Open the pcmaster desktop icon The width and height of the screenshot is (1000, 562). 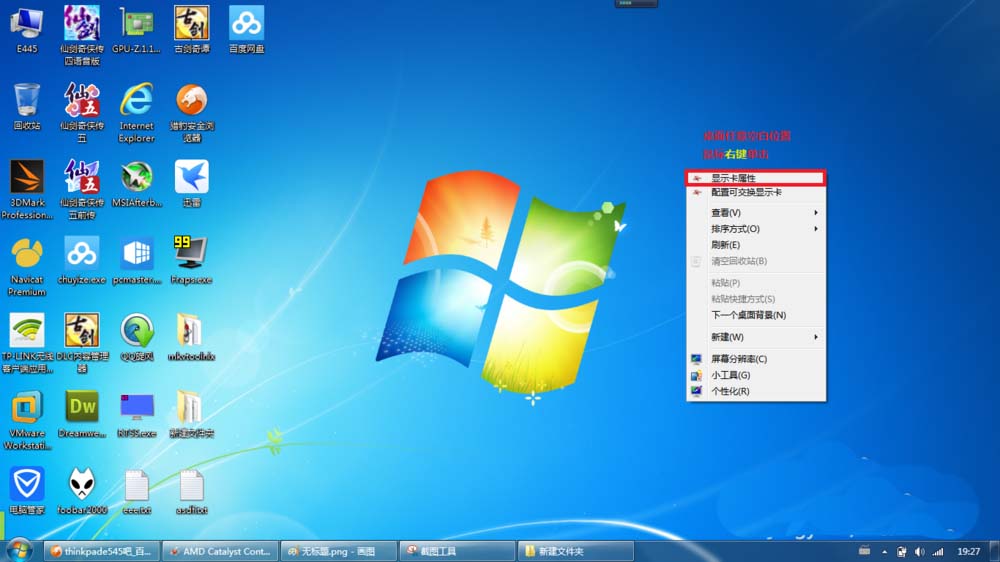pos(136,260)
